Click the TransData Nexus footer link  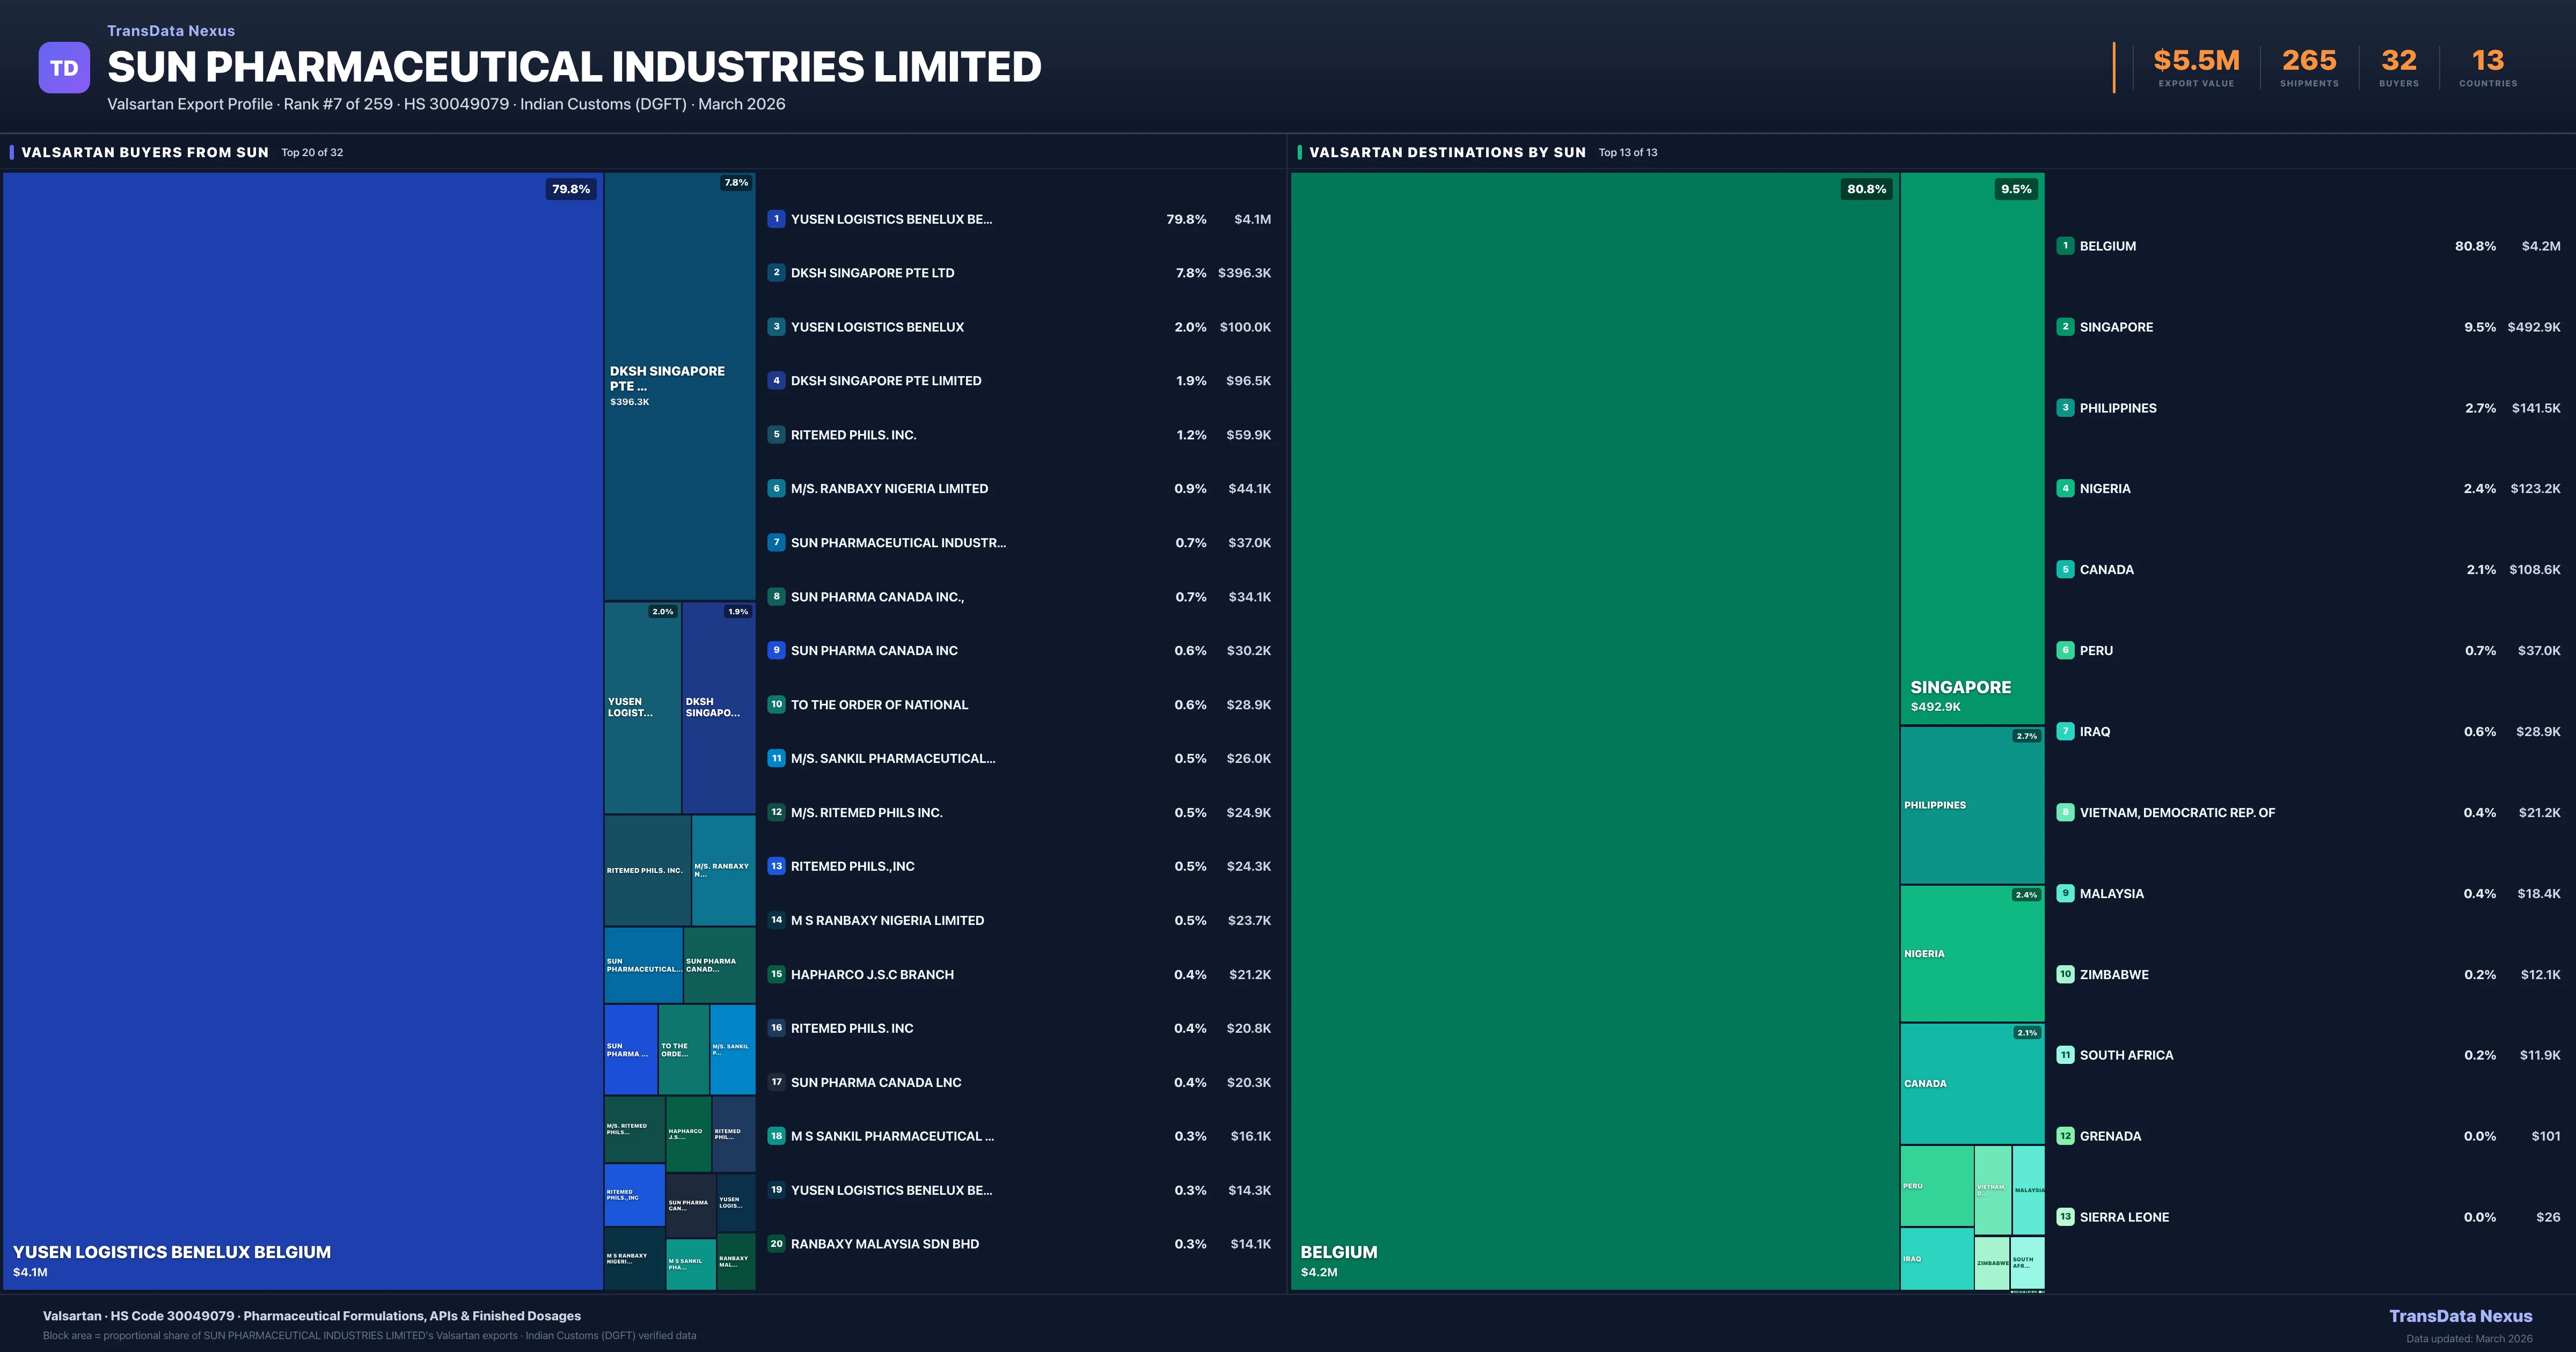(x=2460, y=1316)
